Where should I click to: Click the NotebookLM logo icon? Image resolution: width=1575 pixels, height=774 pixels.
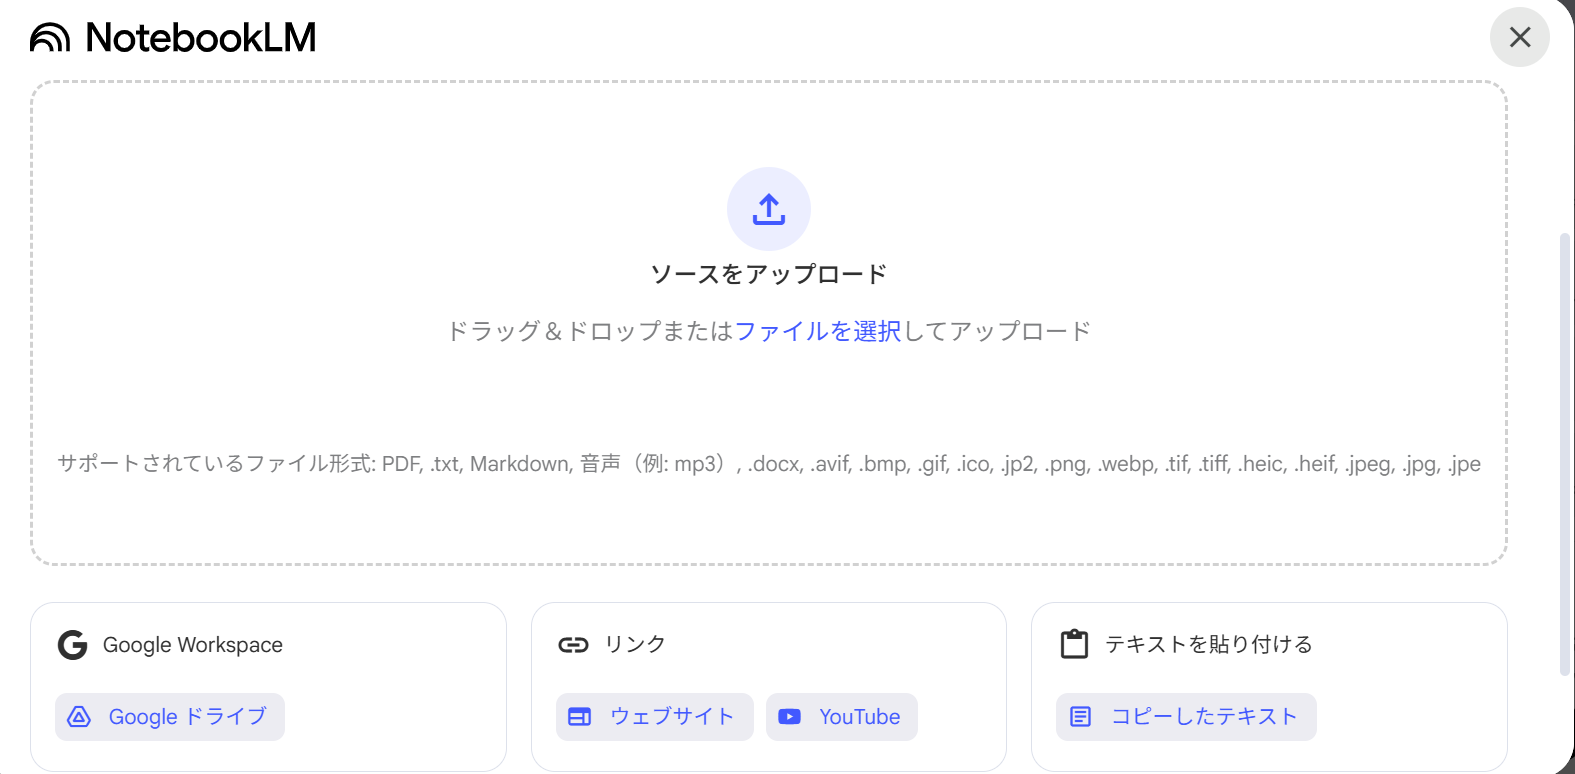pos(50,38)
